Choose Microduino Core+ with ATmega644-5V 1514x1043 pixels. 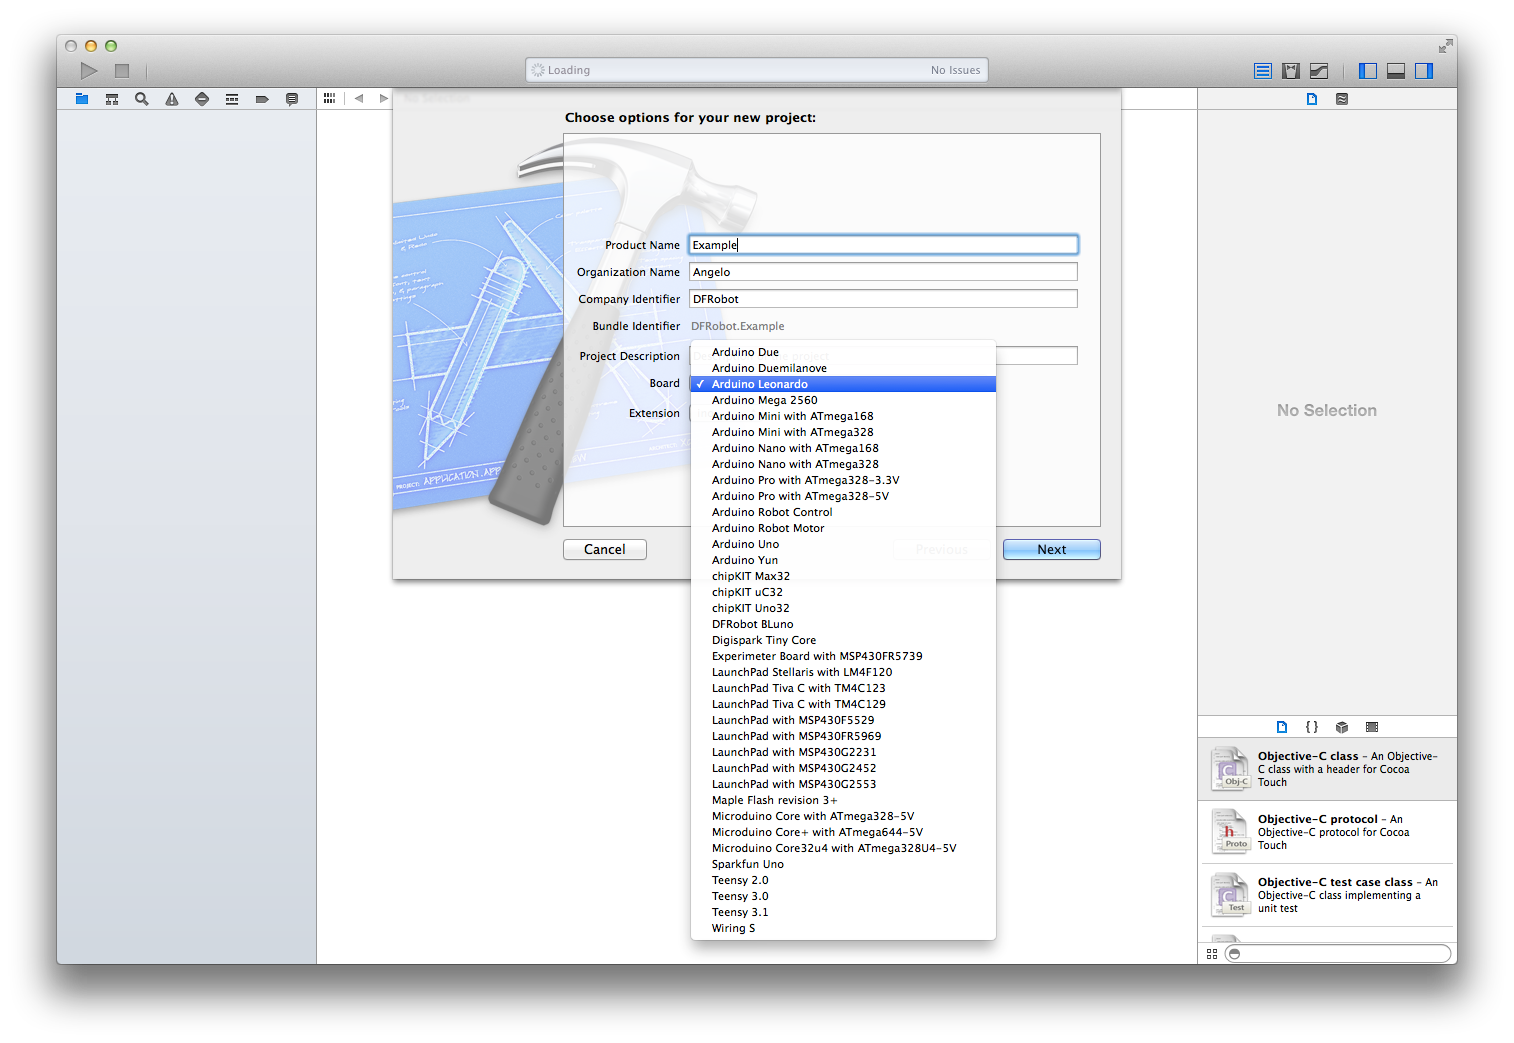[x=843, y=832]
